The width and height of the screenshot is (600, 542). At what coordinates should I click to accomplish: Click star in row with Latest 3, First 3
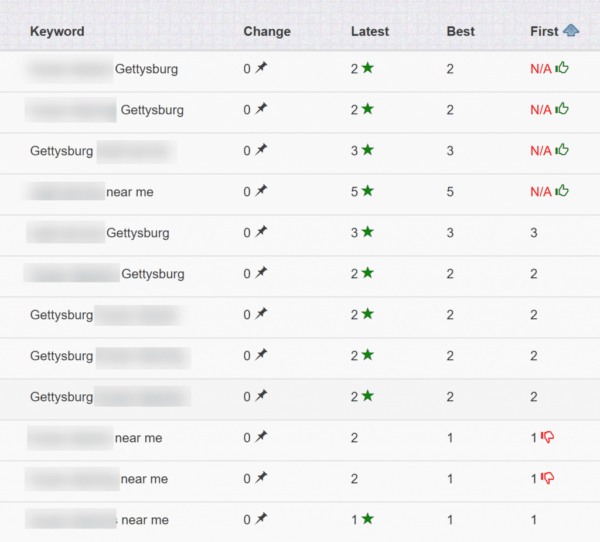(x=368, y=232)
